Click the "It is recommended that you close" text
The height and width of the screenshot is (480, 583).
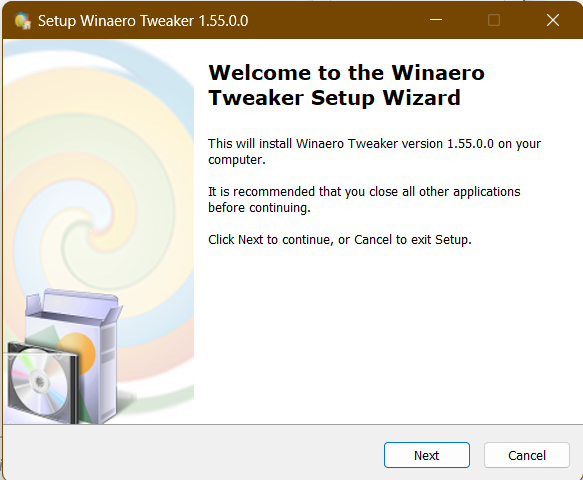click(x=364, y=200)
